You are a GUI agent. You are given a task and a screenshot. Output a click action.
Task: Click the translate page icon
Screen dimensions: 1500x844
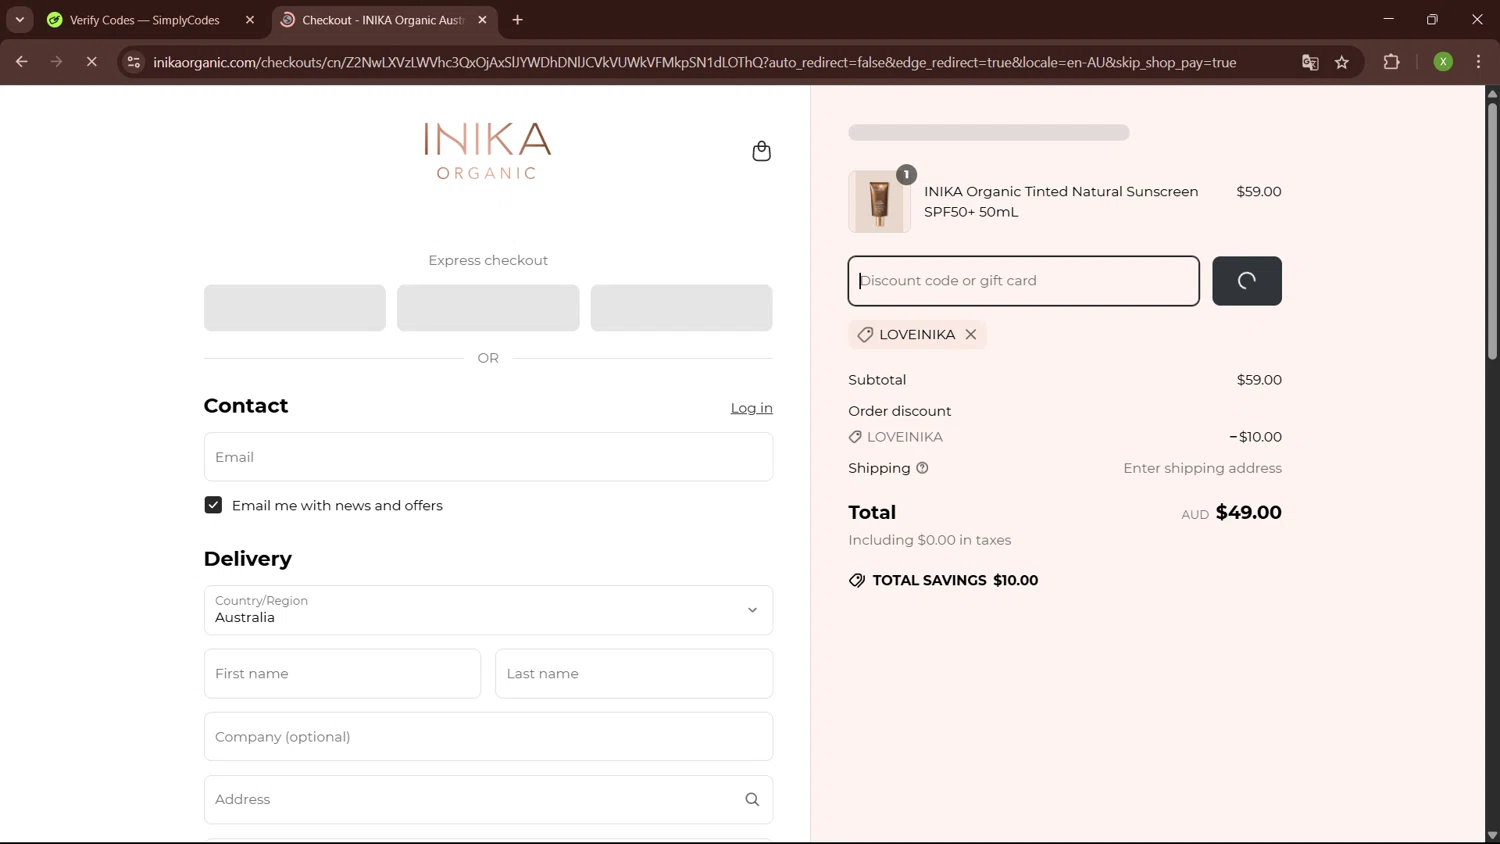tap(1310, 62)
